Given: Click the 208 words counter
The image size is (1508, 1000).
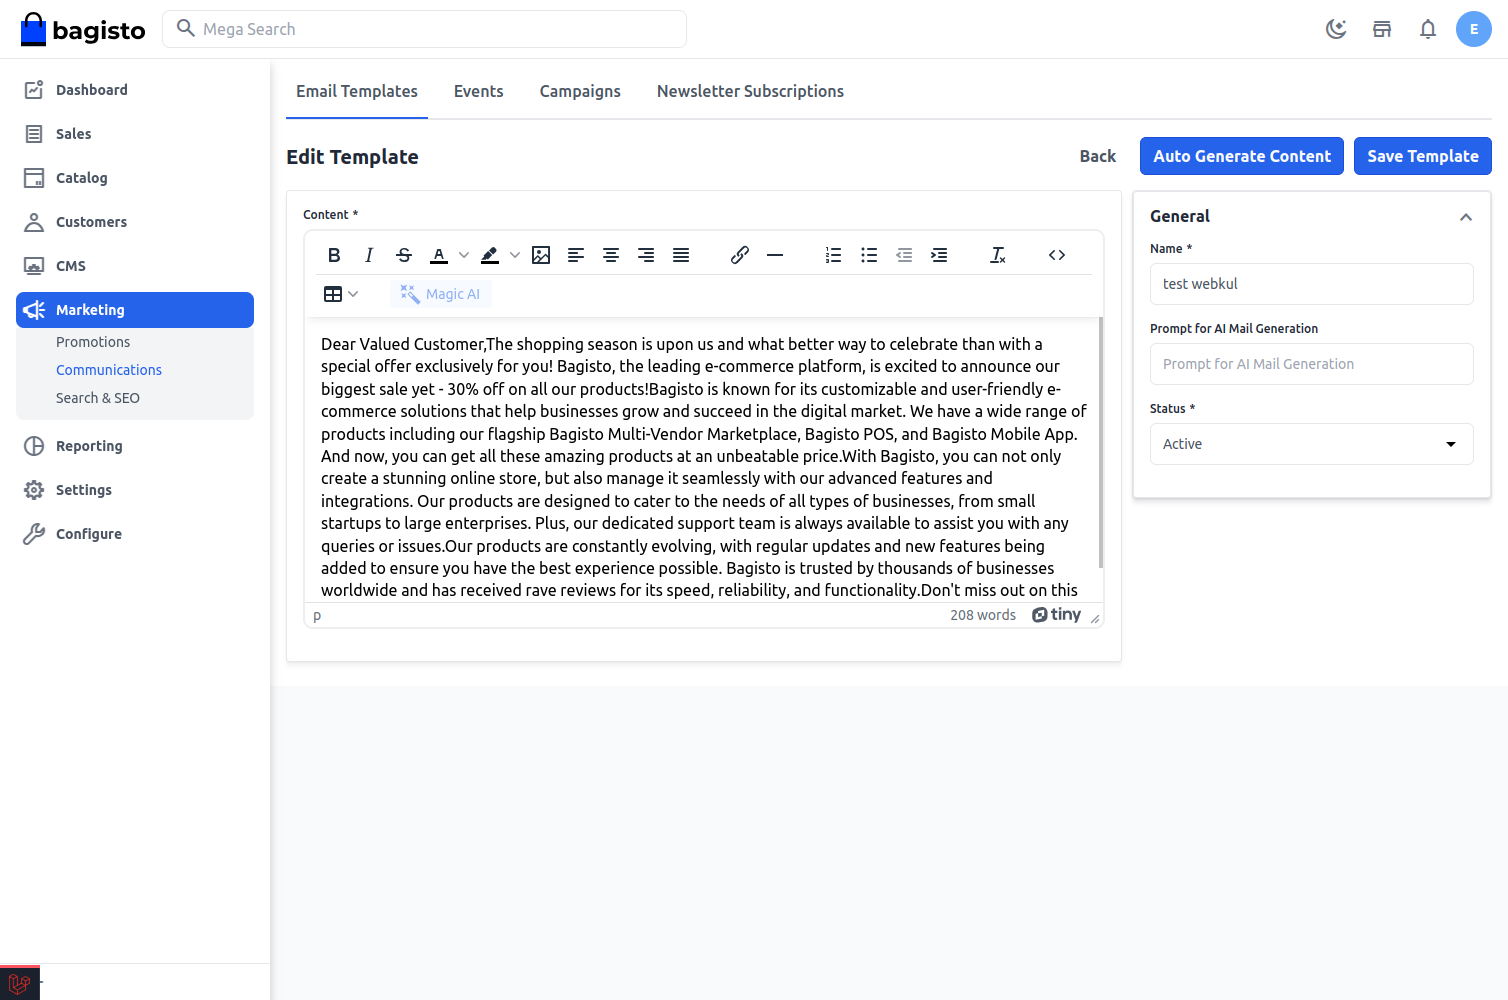Looking at the screenshot, I should 983,615.
